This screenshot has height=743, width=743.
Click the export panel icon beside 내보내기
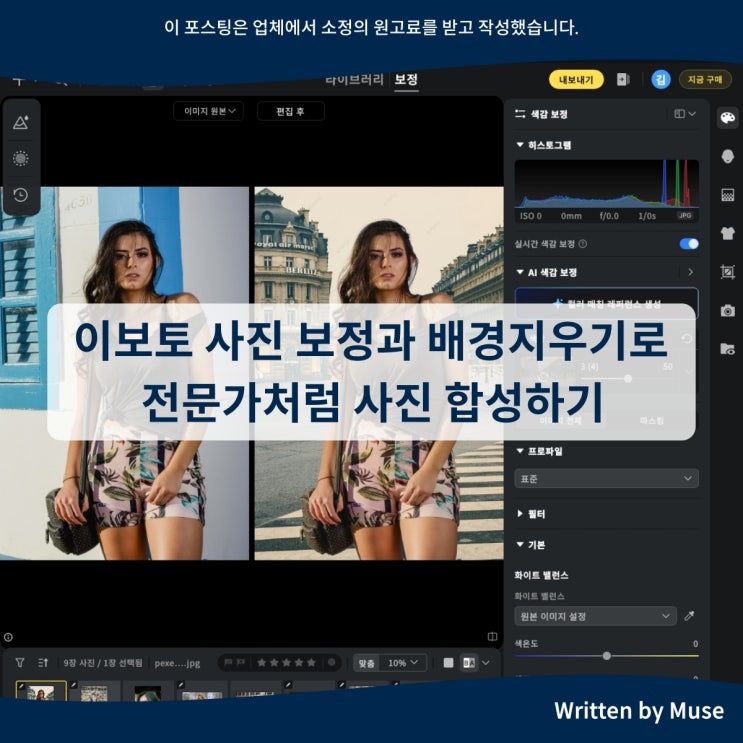[x=623, y=79]
